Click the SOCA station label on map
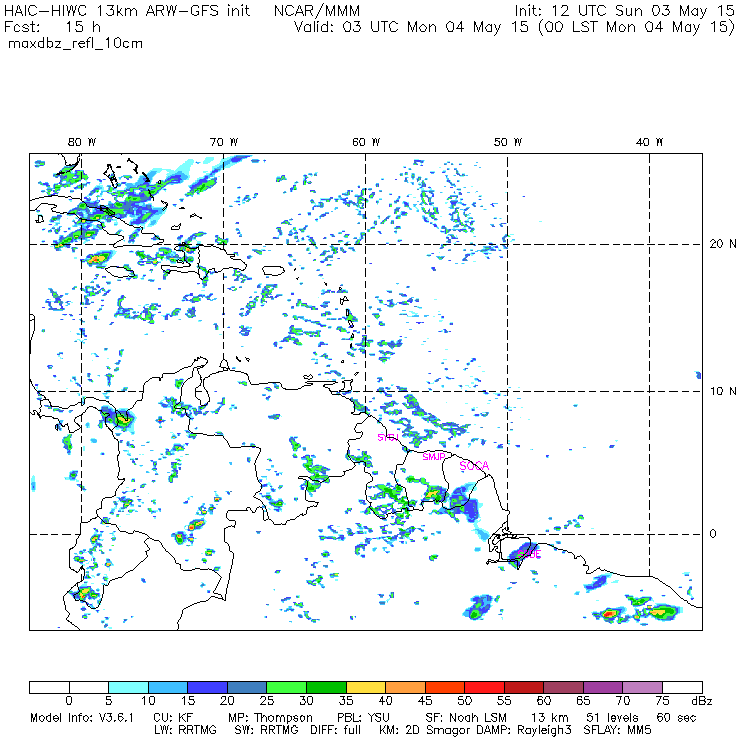 coord(474,466)
